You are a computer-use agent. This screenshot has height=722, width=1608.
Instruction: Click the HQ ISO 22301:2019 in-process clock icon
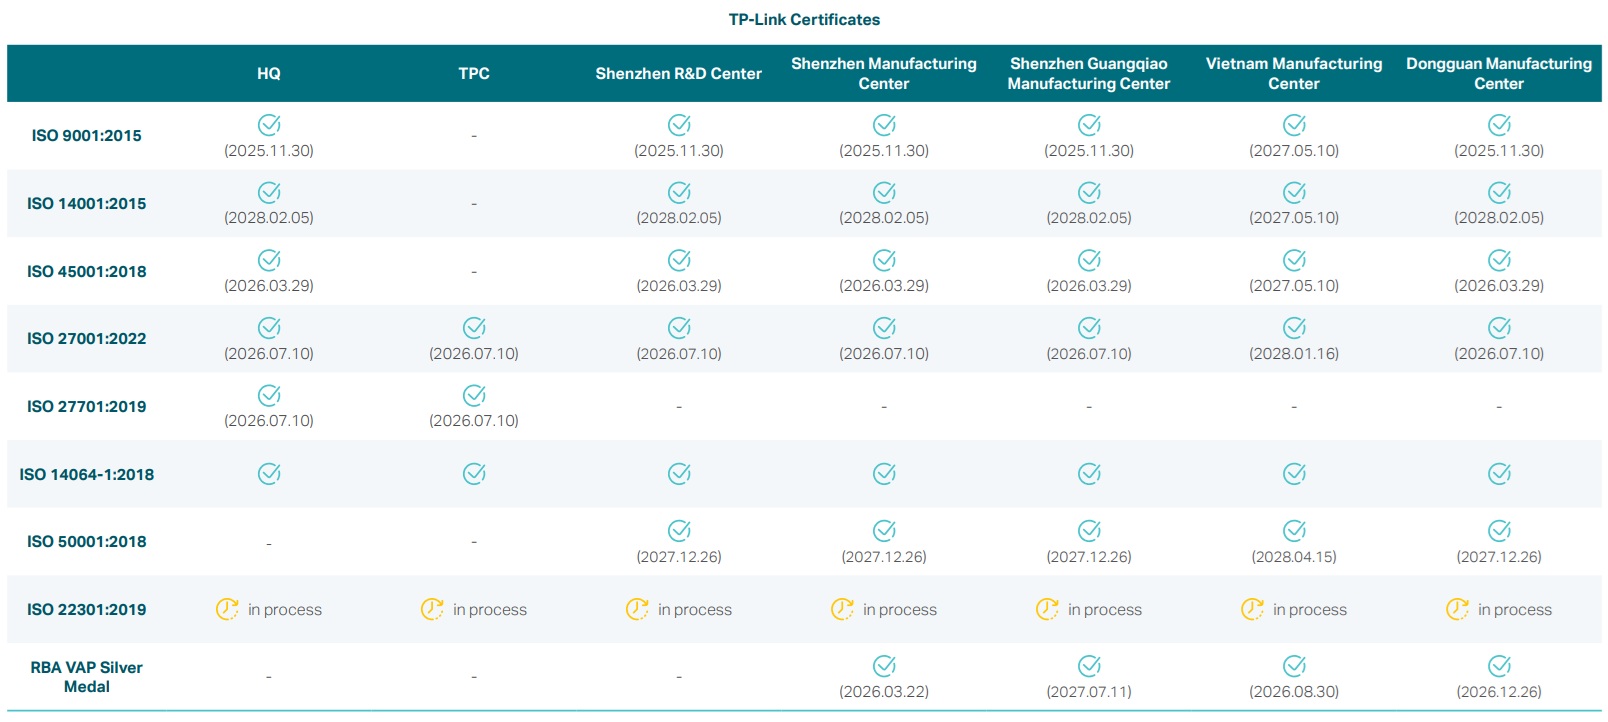[227, 609]
